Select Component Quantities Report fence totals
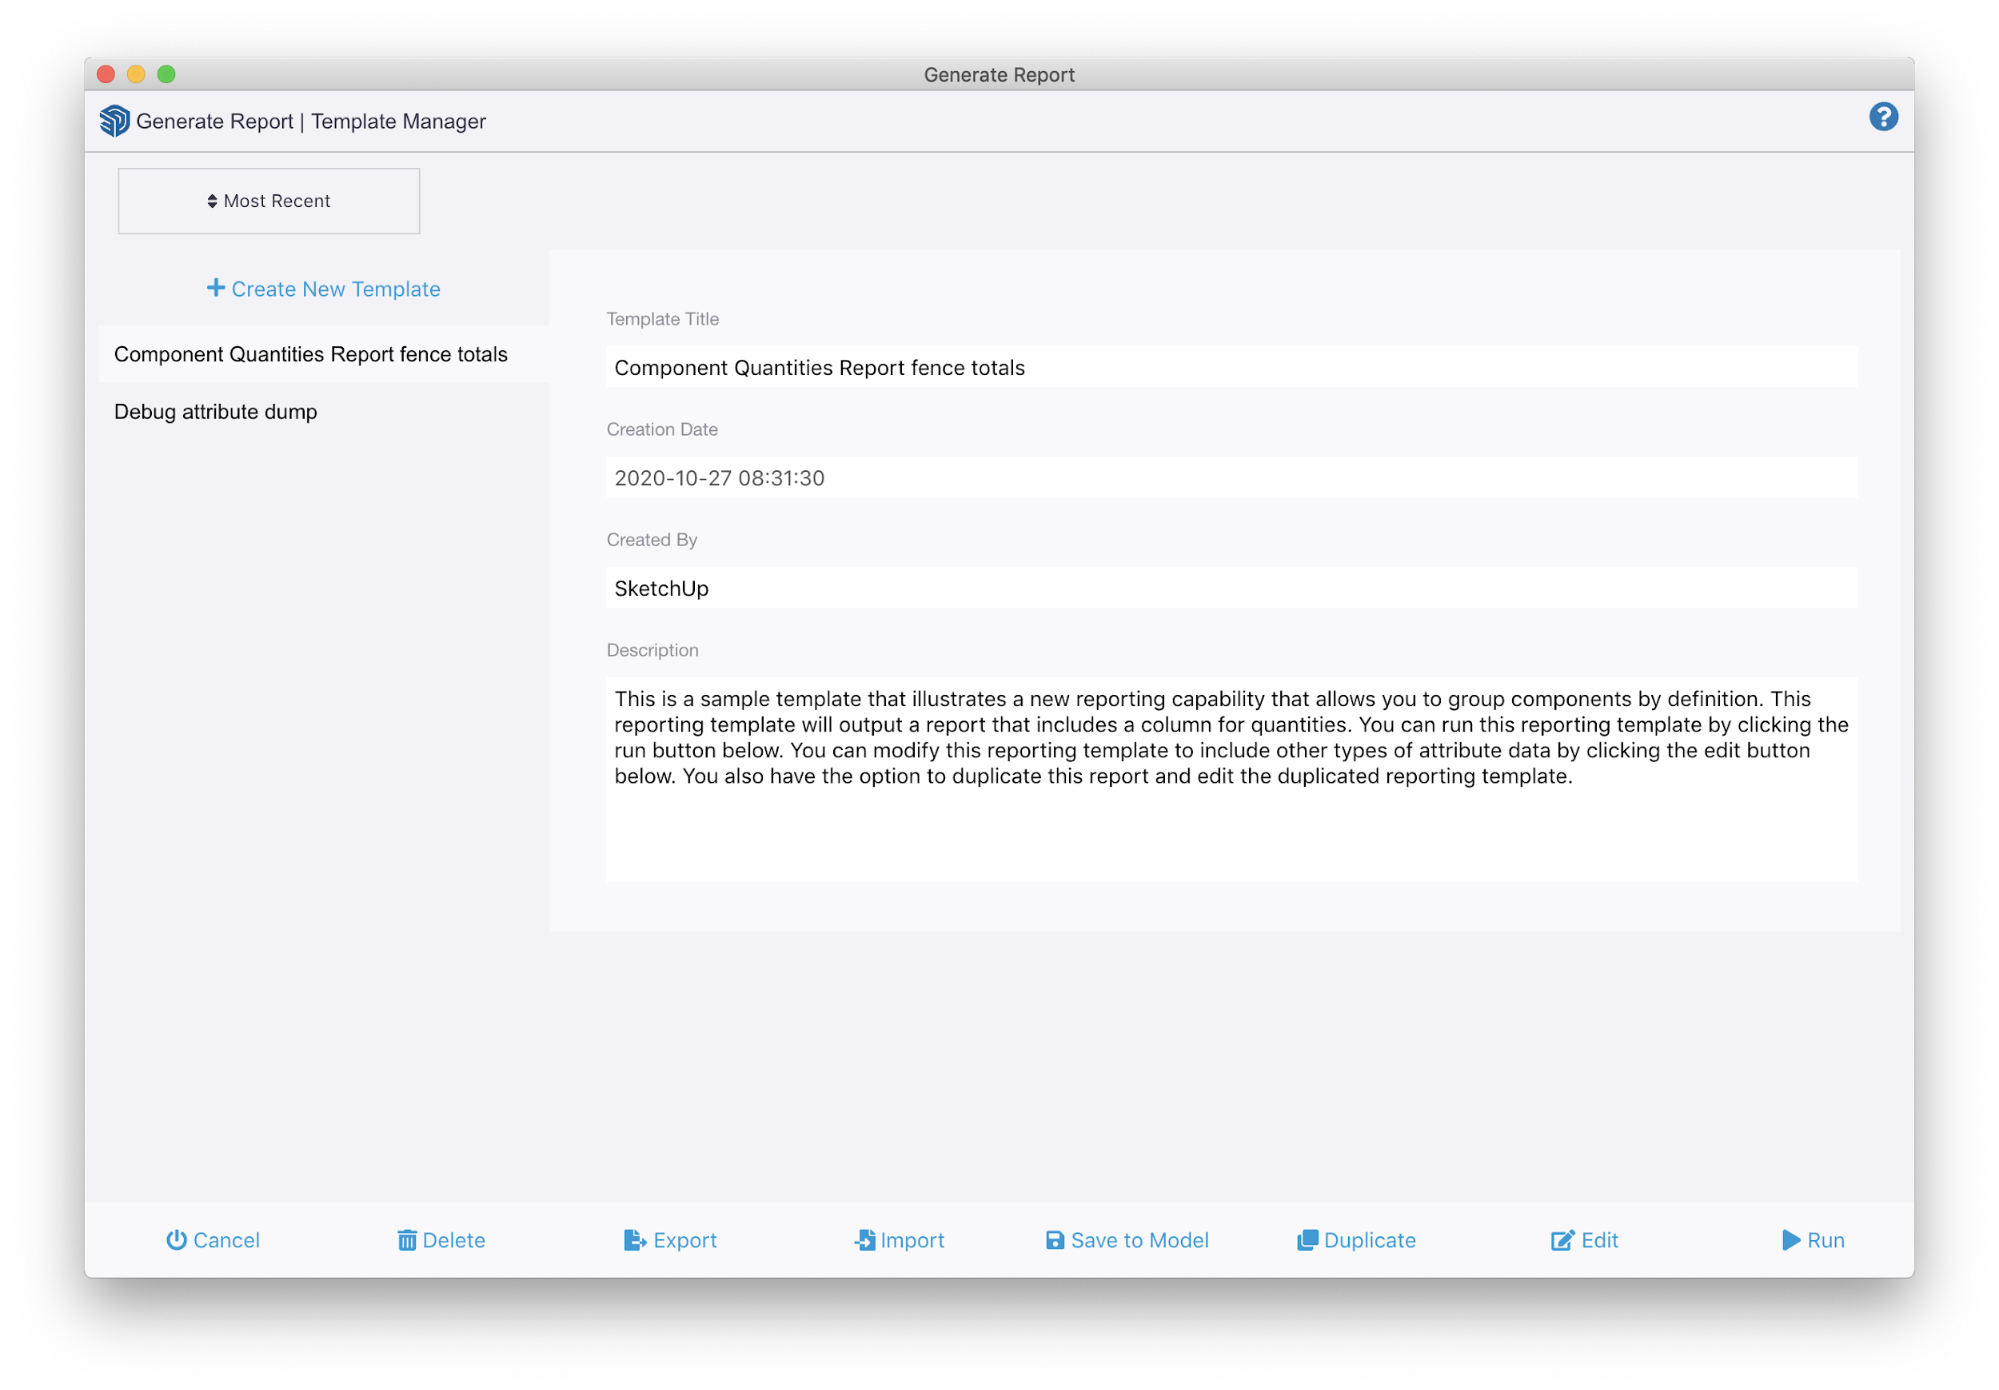This screenshot has height=1390, width=1999. [x=310, y=354]
